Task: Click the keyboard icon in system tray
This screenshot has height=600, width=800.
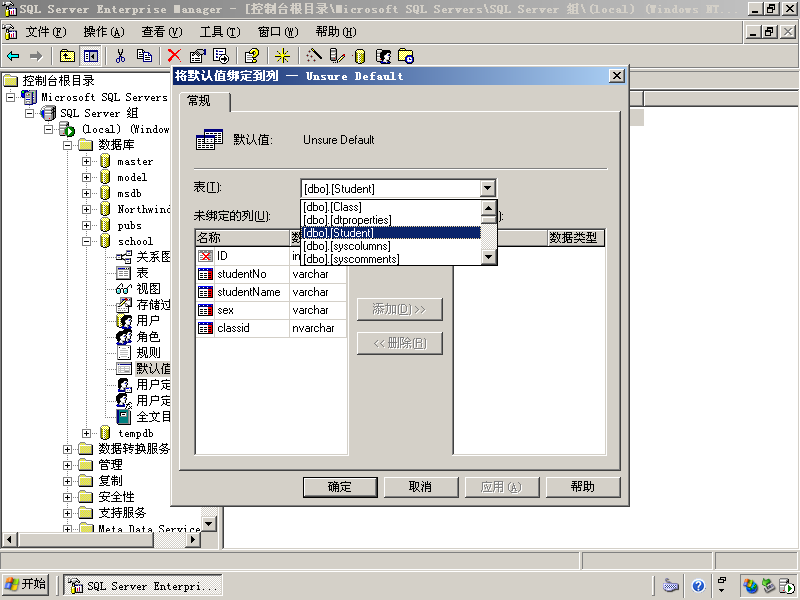Action: (x=670, y=586)
